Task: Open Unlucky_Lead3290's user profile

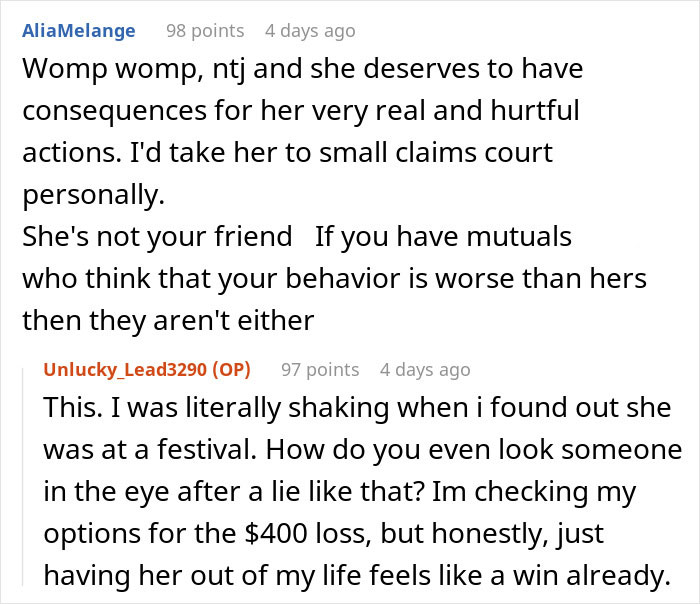Action: [x=123, y=370]
